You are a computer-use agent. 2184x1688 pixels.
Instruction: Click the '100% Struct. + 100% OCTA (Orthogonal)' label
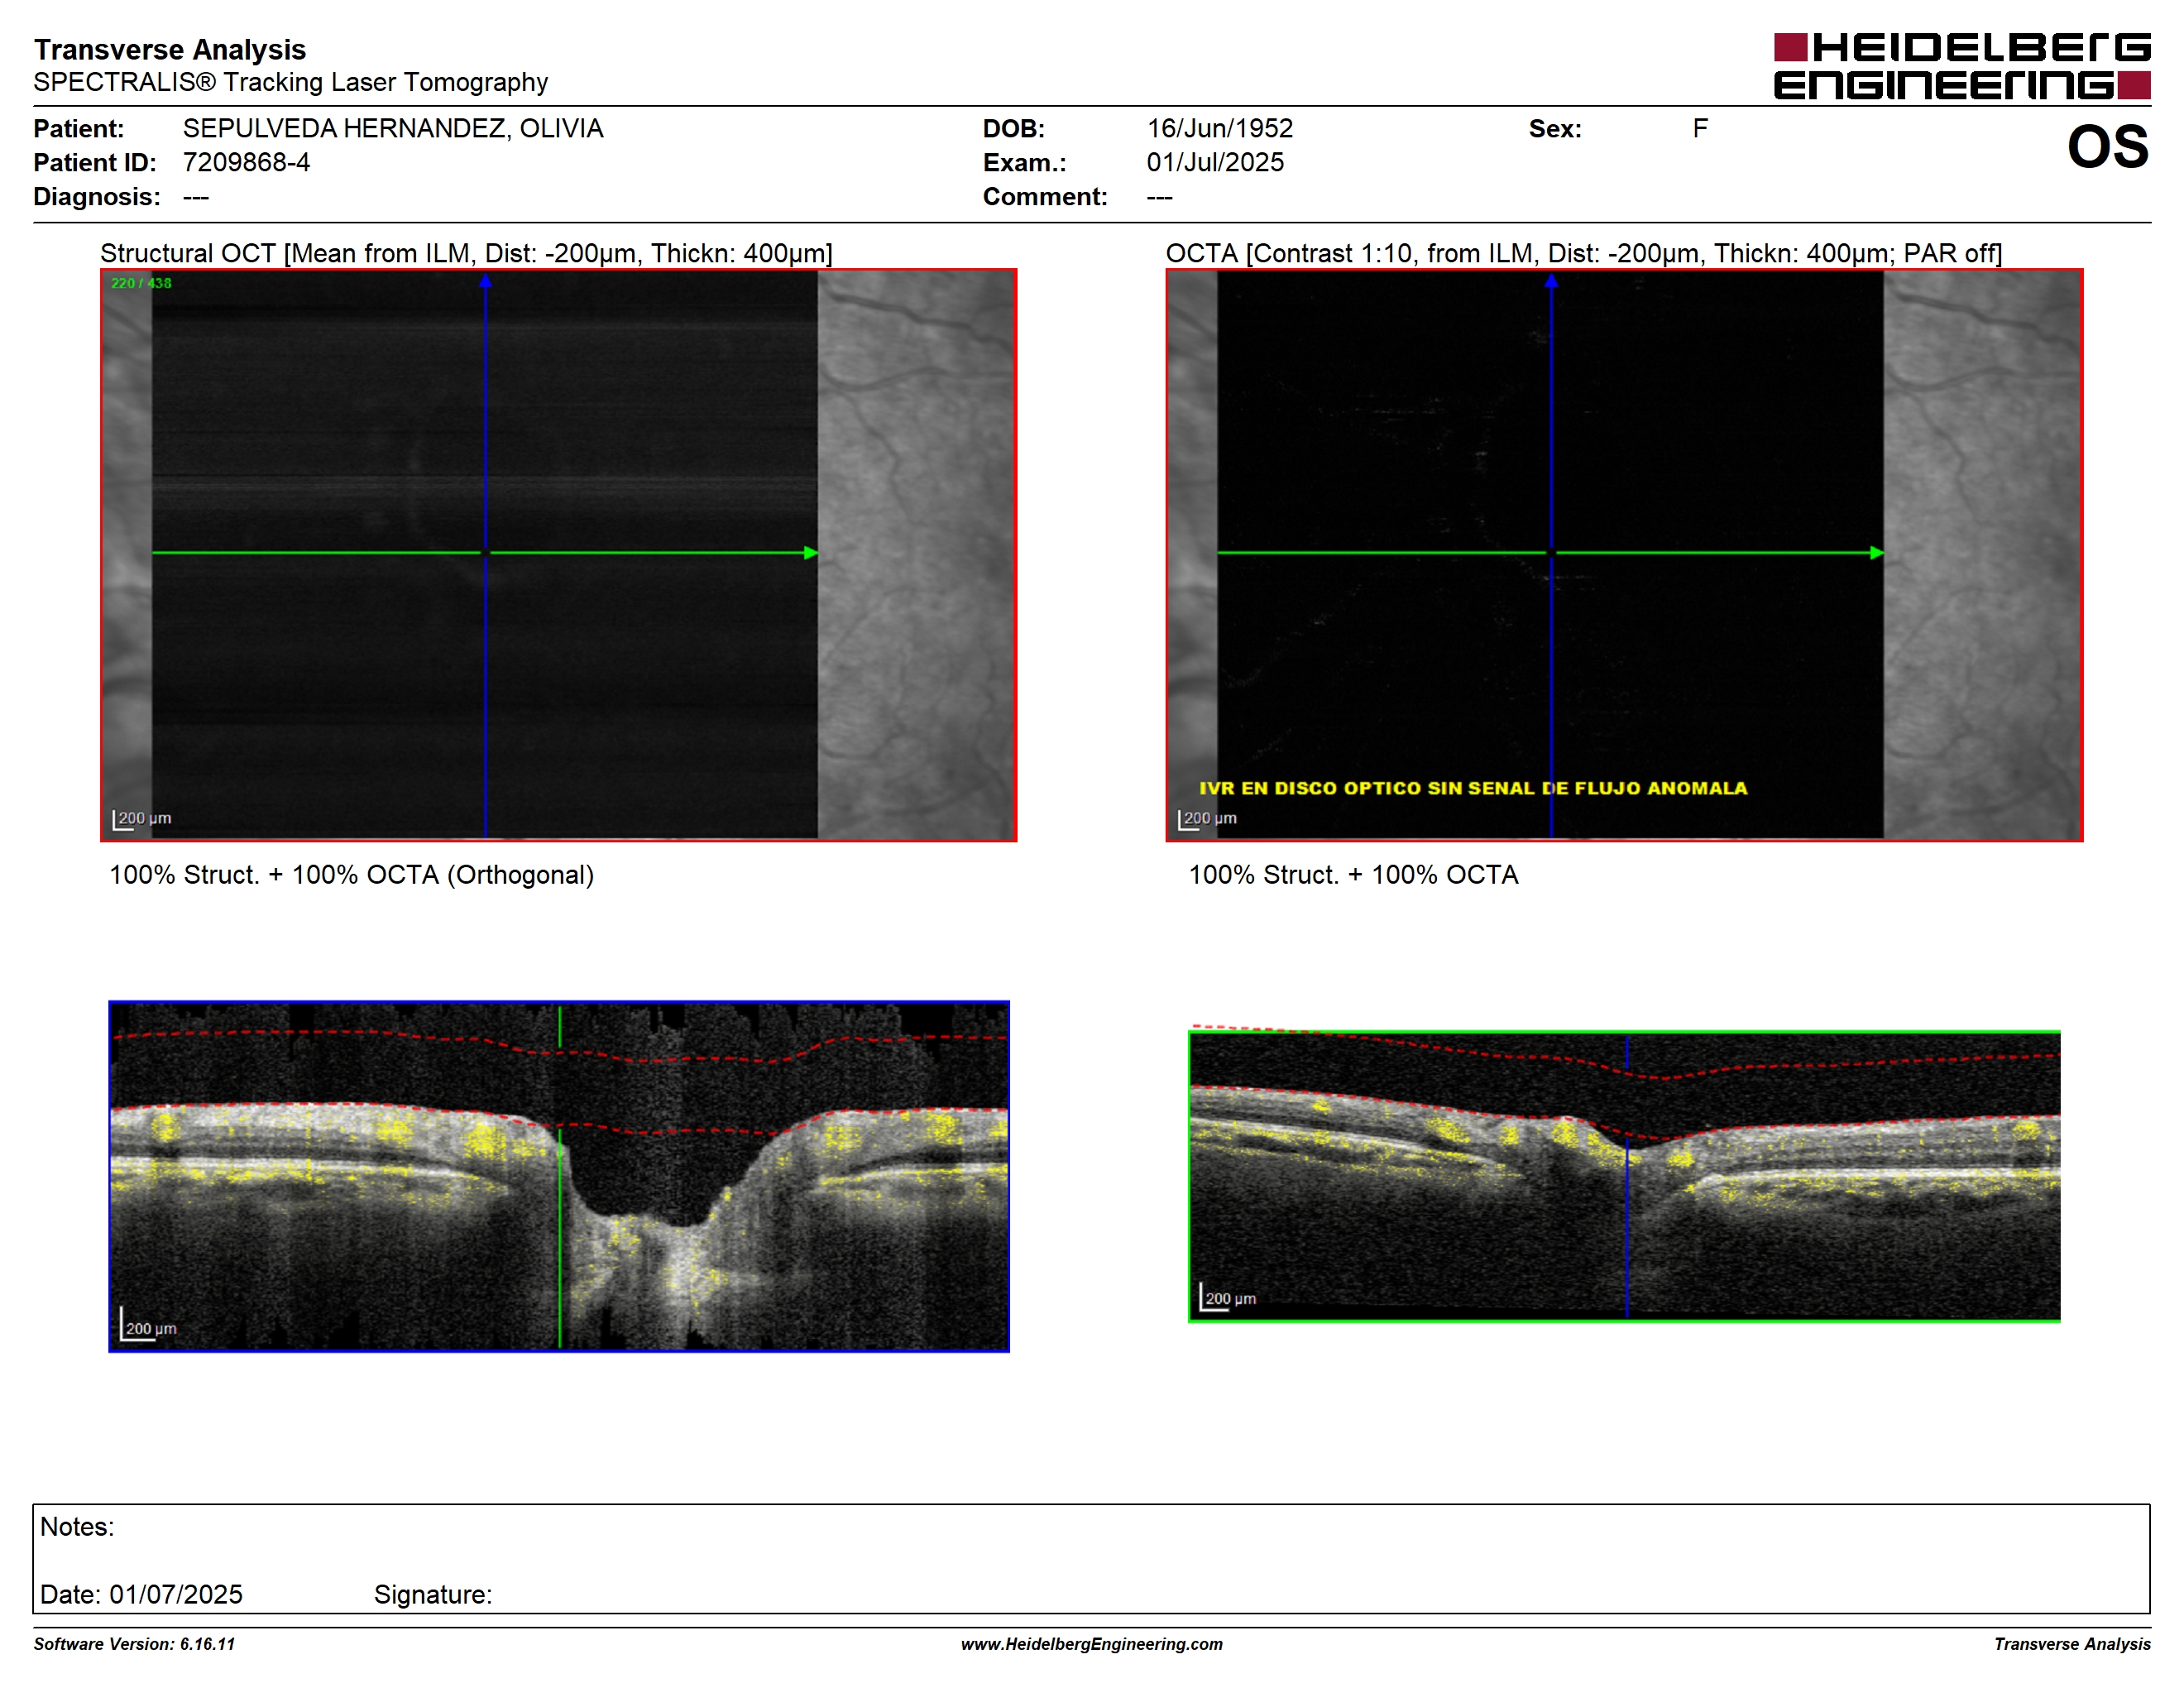click(x=351, y=875)
